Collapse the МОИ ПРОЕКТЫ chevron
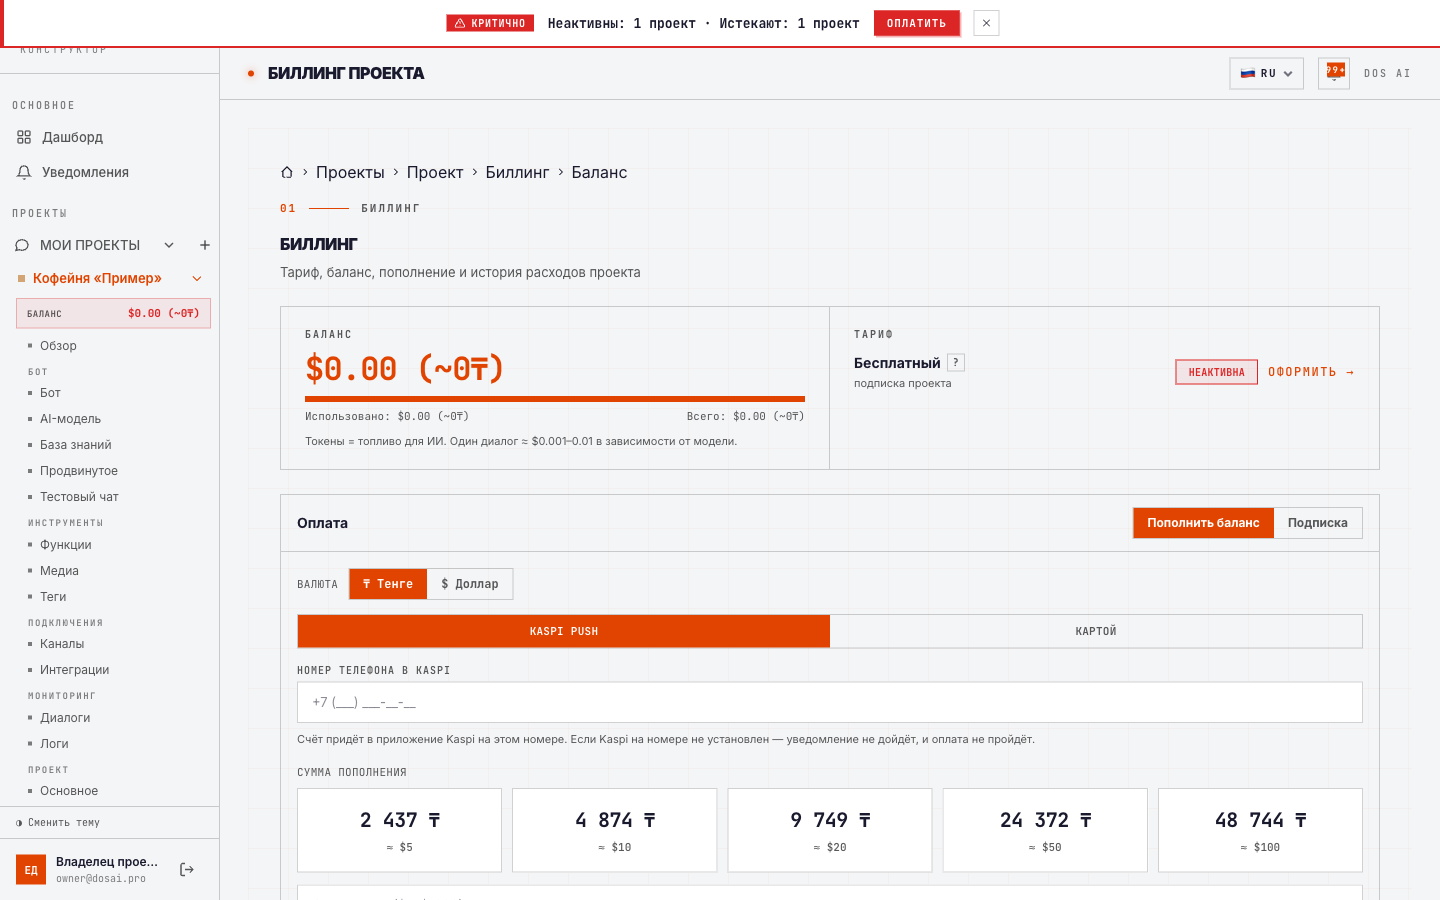 coord(169,245)
